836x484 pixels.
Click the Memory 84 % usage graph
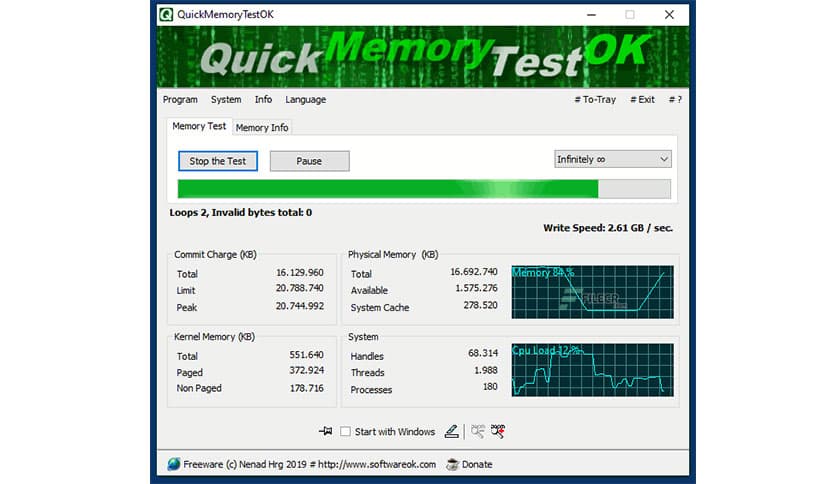[592, 292]
